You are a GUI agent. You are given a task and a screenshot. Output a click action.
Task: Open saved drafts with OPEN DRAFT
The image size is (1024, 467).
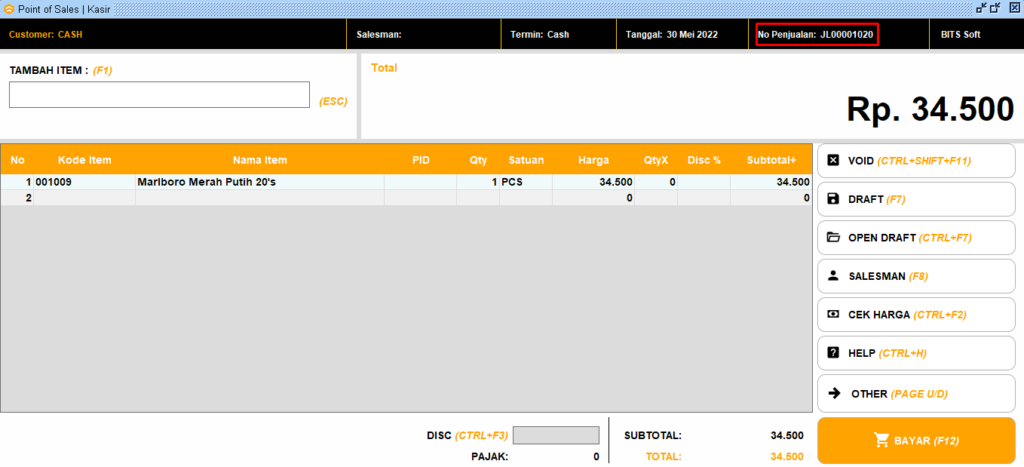916,238
